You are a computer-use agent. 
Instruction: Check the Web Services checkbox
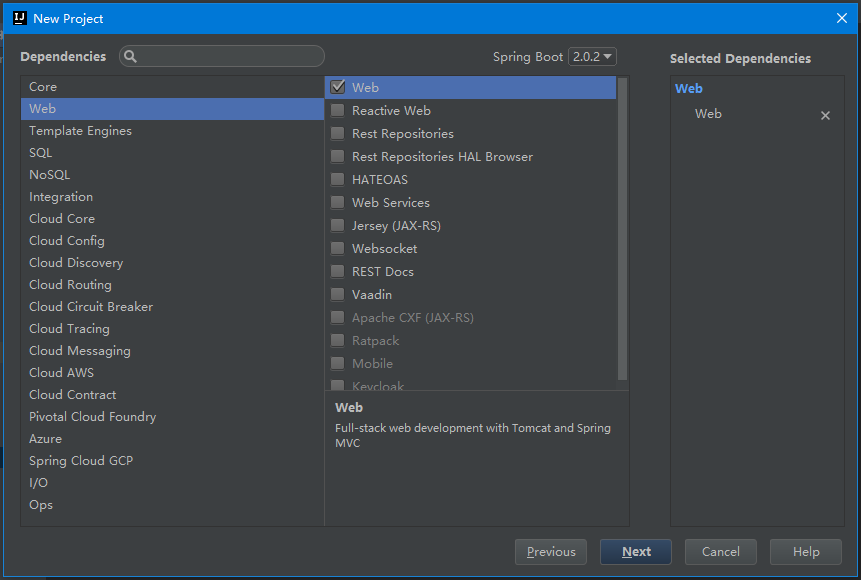click(338, 203)
